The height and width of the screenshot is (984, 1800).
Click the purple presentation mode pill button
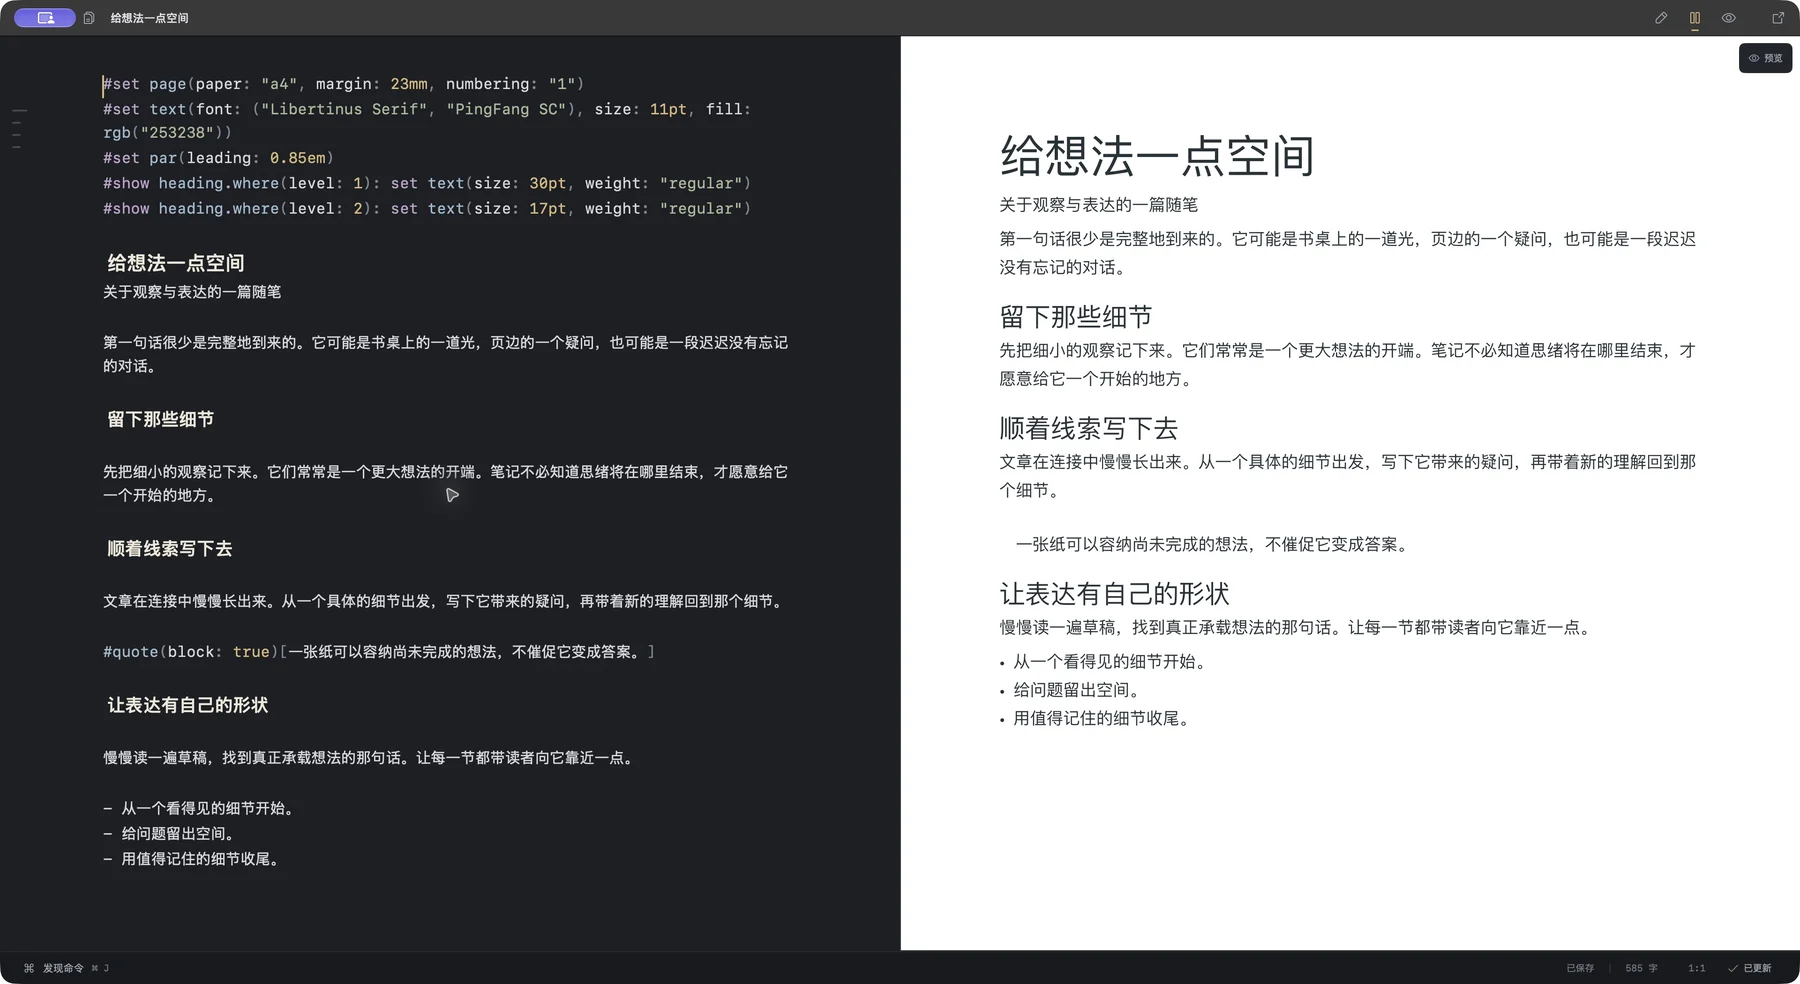pos(45,18)
